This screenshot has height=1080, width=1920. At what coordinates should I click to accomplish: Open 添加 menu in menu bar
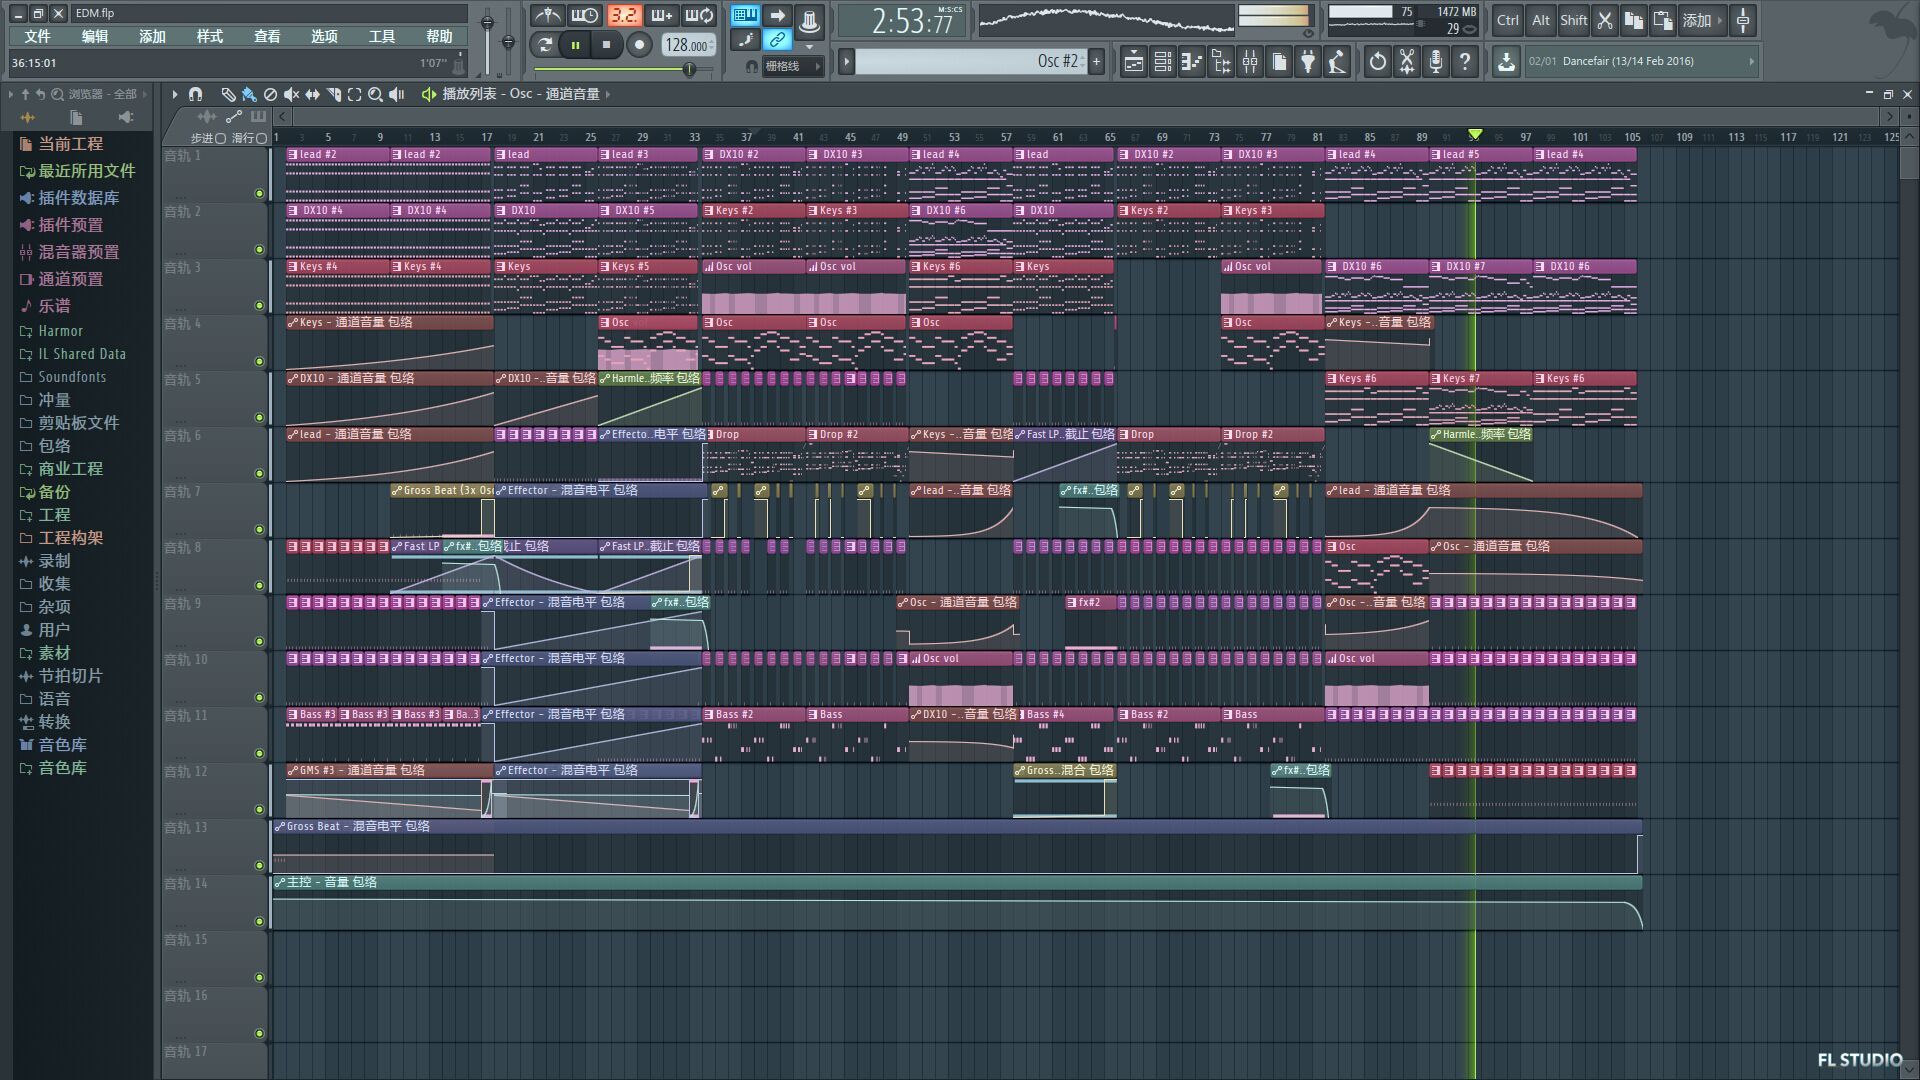coord(152,36)
